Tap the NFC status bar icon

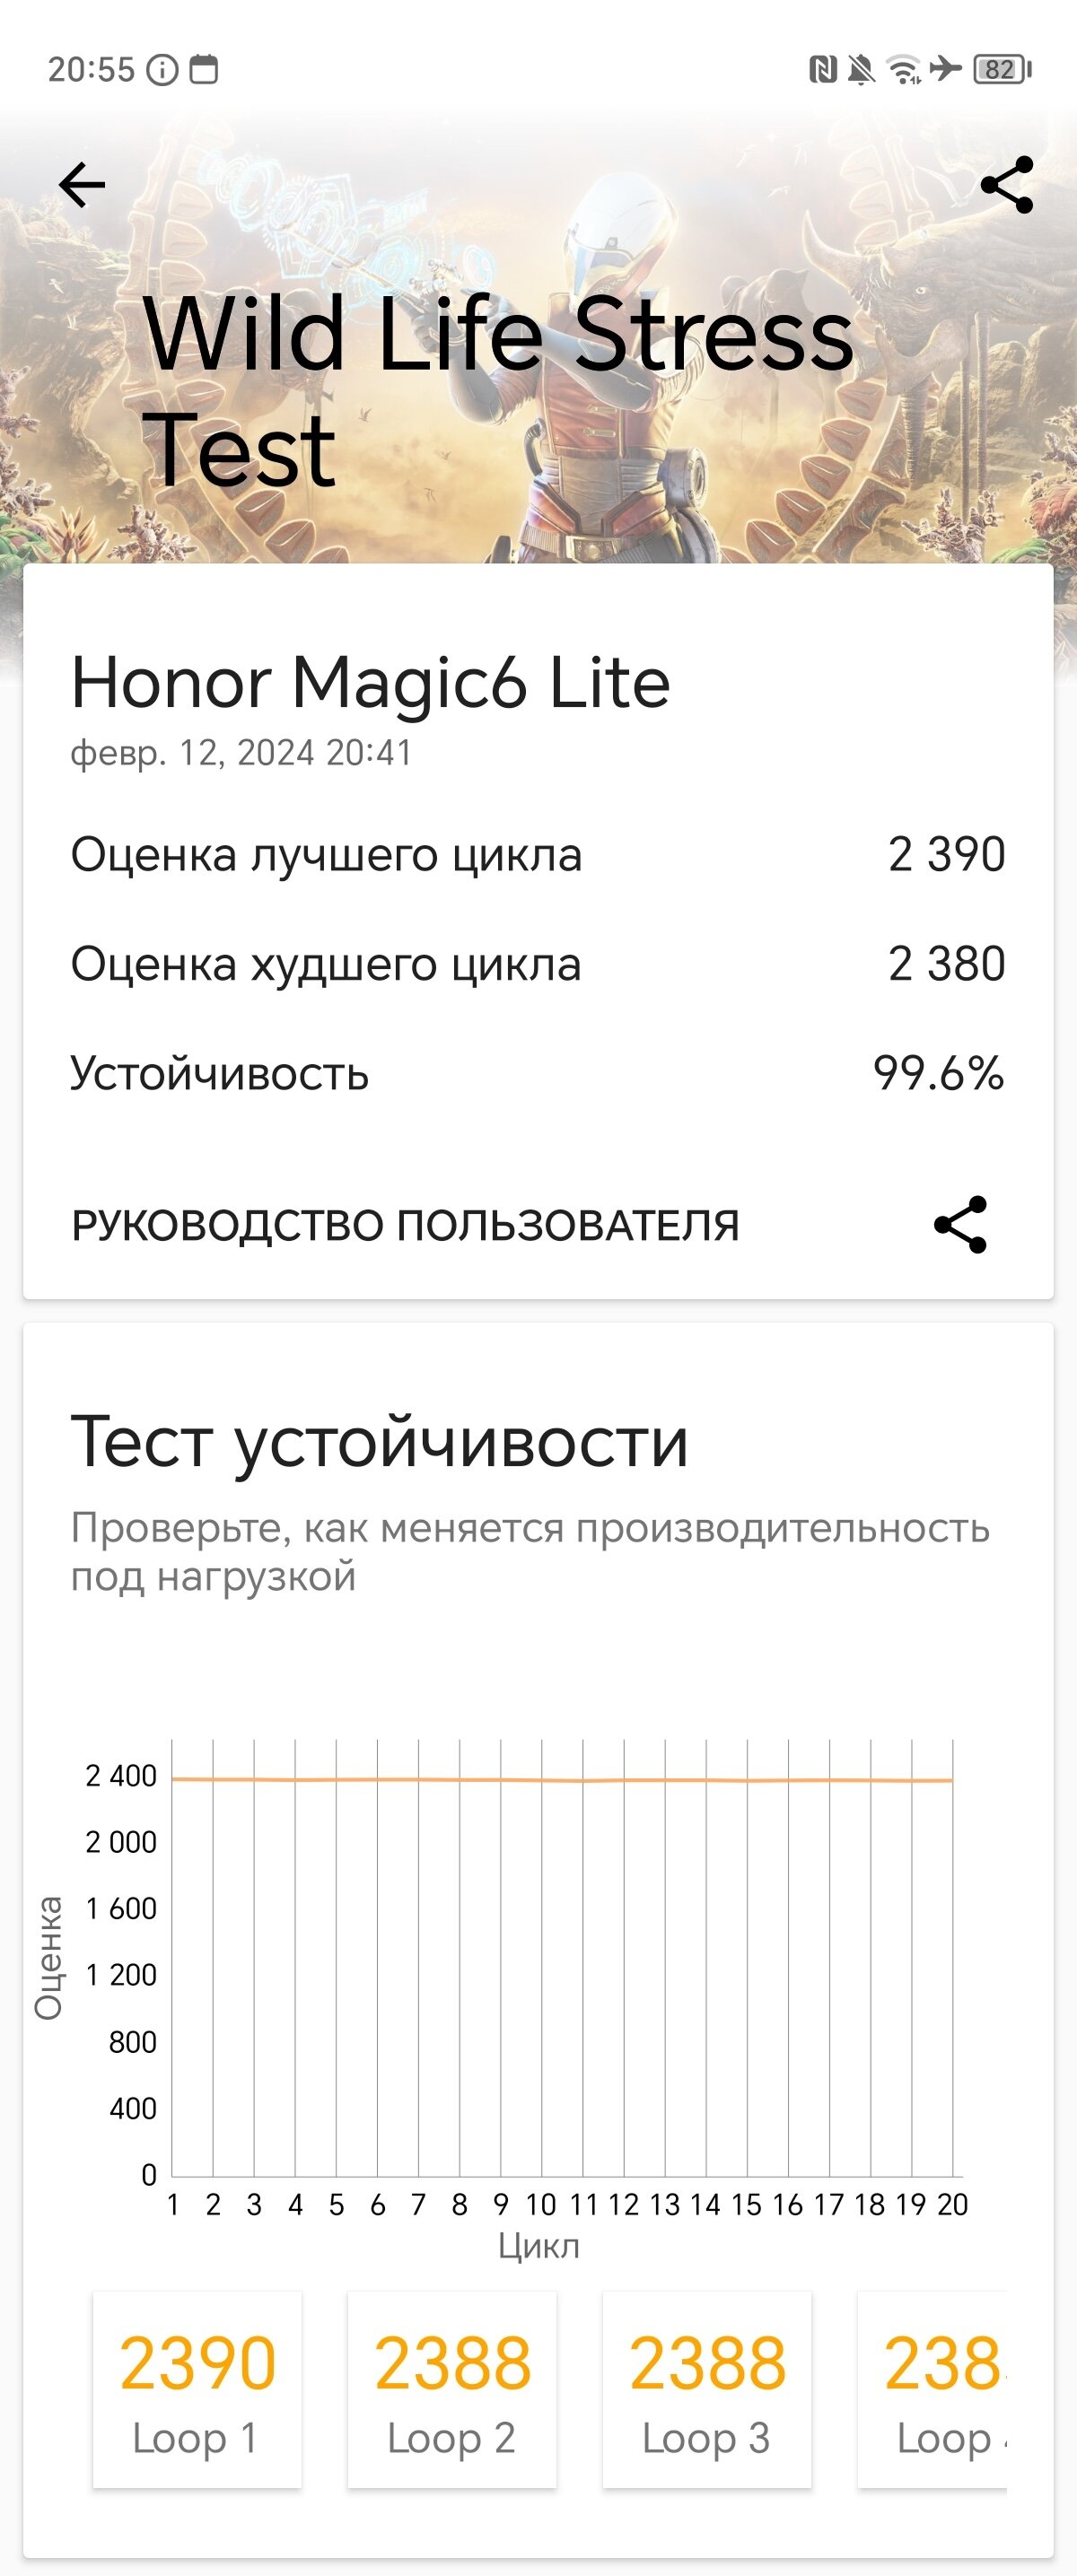[822, 69]
